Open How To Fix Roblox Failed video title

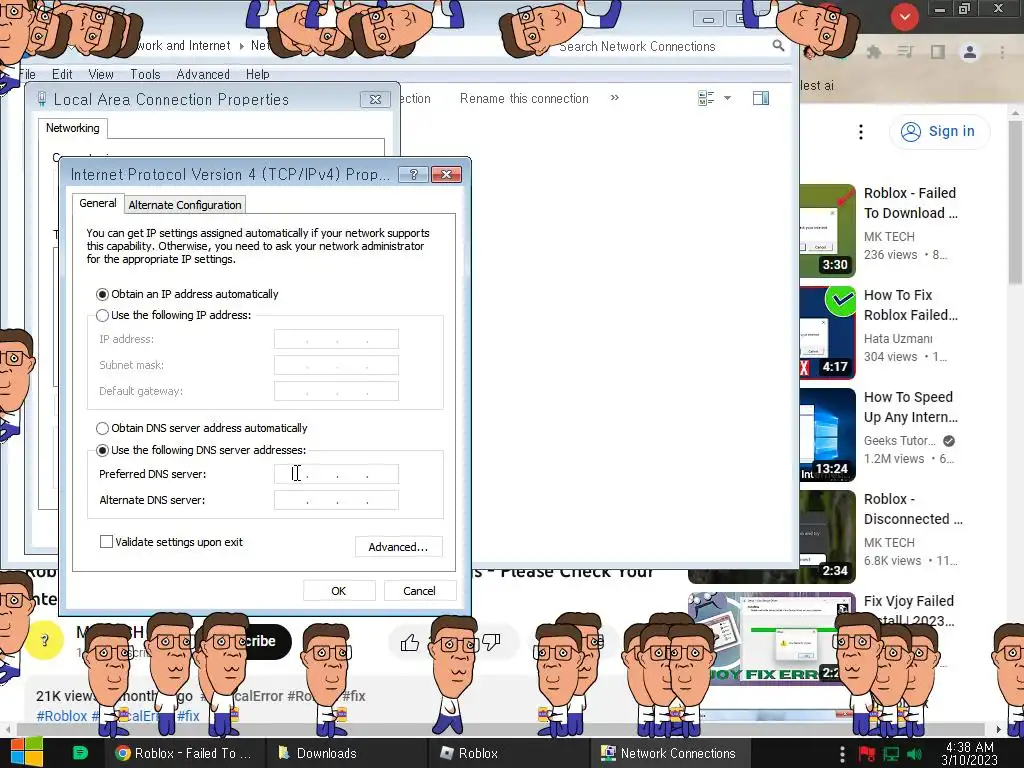point(910,305)
